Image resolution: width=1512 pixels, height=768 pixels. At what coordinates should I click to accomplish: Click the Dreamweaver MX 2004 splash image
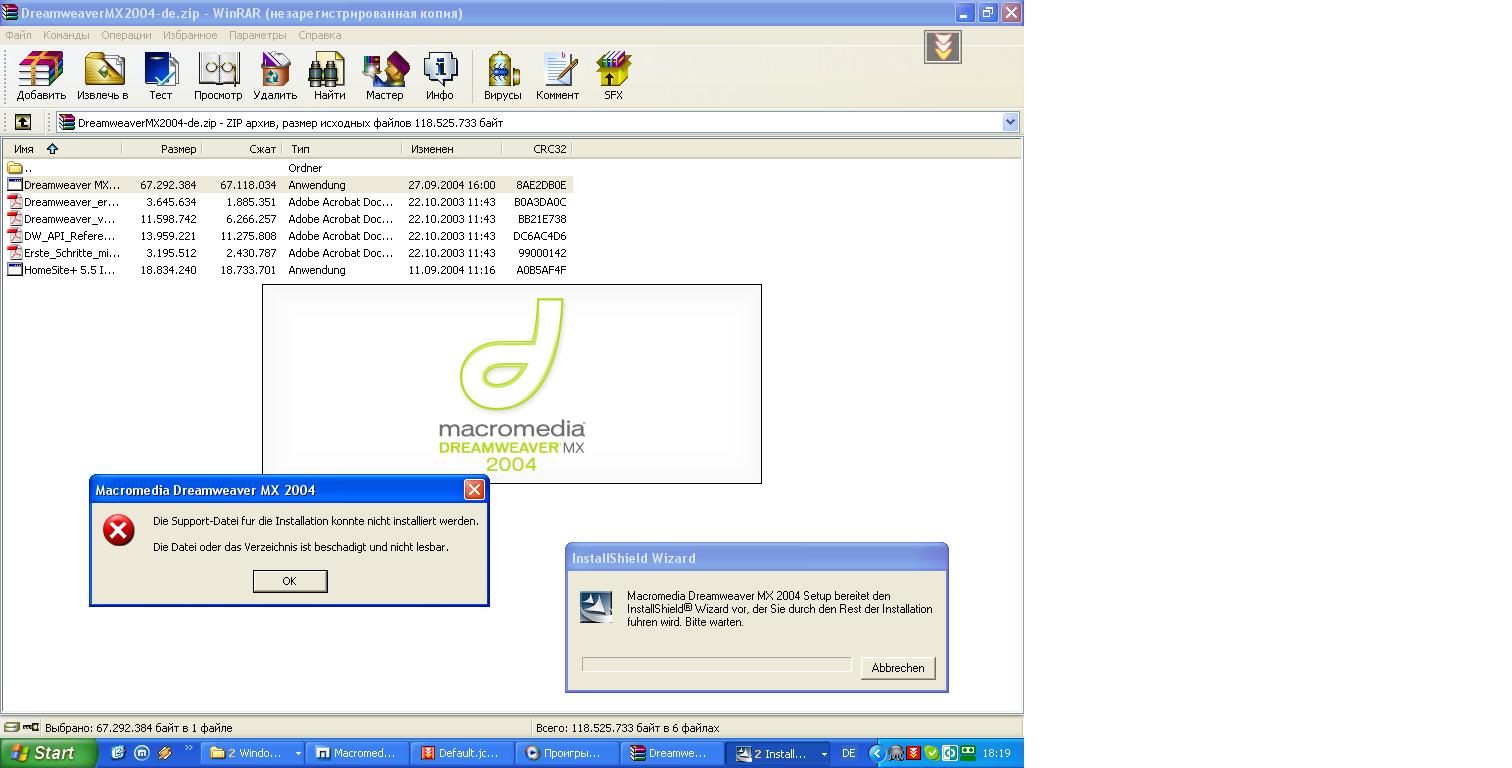point(512,384)
